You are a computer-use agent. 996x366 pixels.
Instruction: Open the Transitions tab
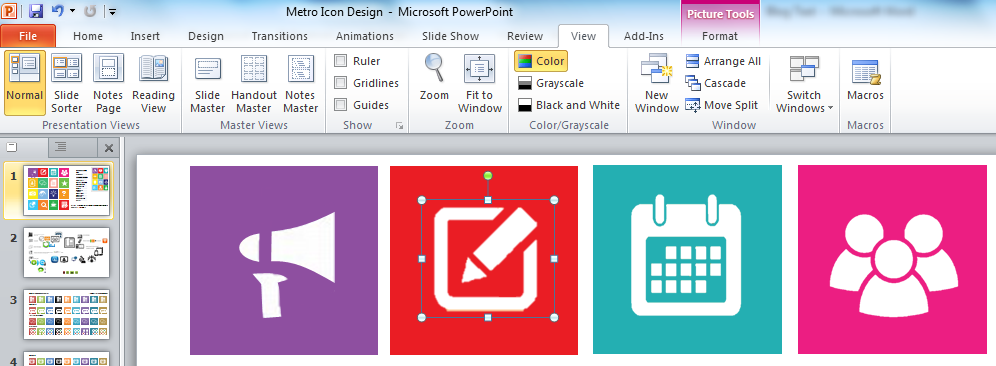[x=279, y=36]
